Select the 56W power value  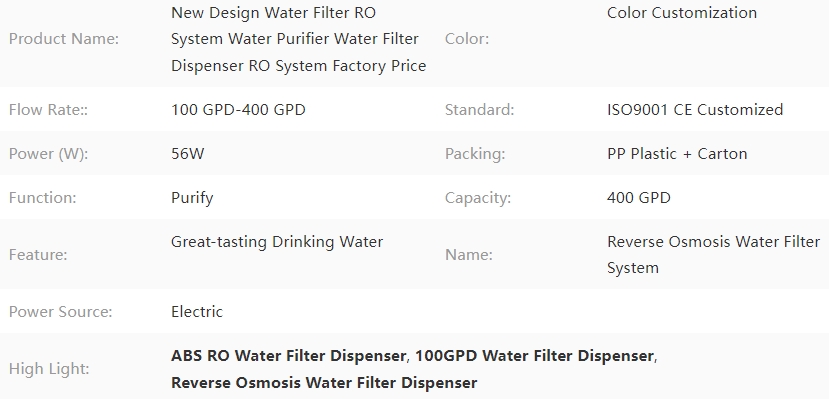pos(188,153)
